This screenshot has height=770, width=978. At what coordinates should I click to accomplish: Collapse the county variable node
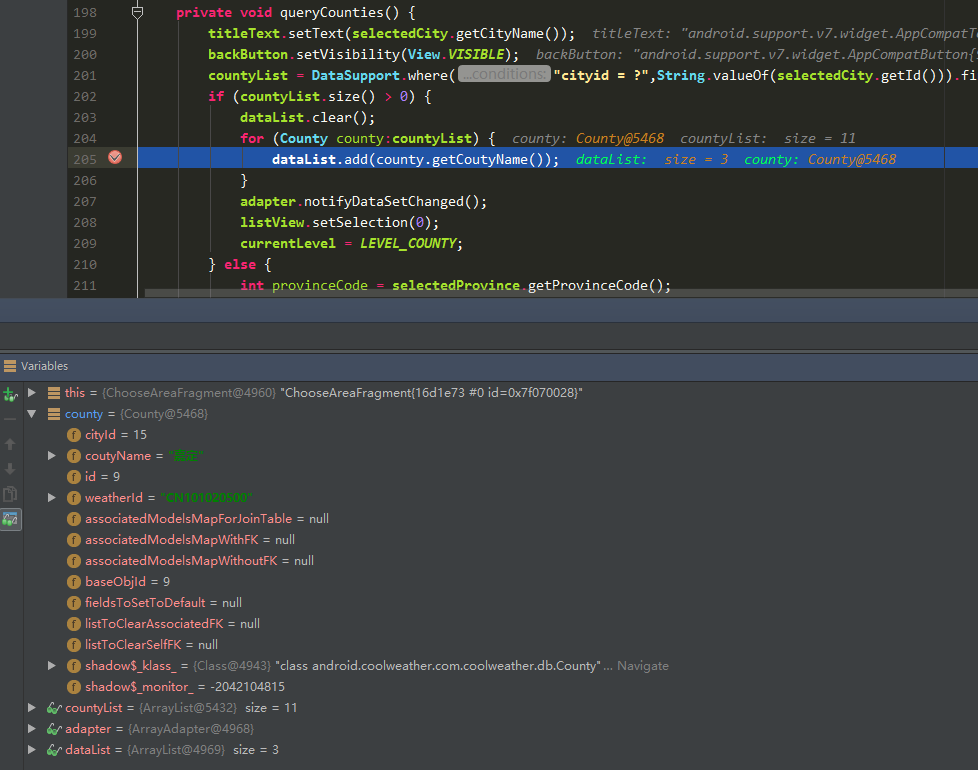(x=32, y=413)
